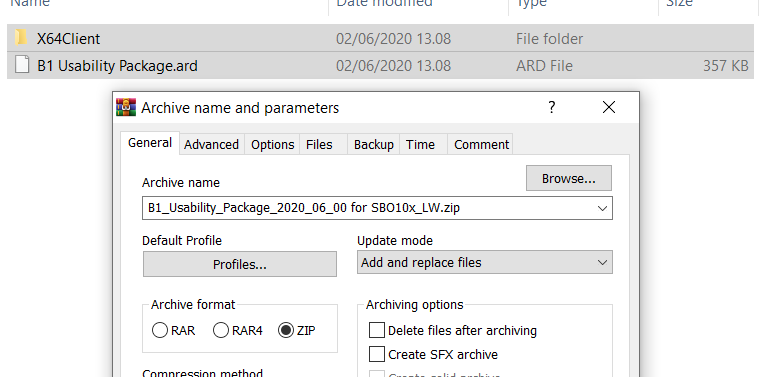
Task: Click the 357 KB size cell
Action: click(726, 66)
